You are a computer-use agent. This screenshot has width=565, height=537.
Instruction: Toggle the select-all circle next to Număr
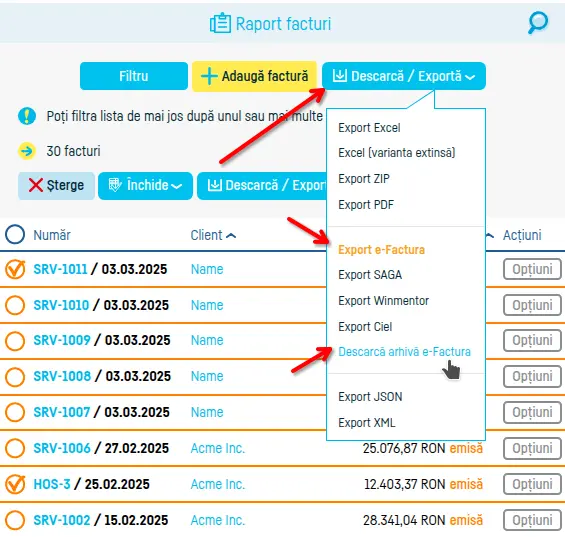[15, 234]
